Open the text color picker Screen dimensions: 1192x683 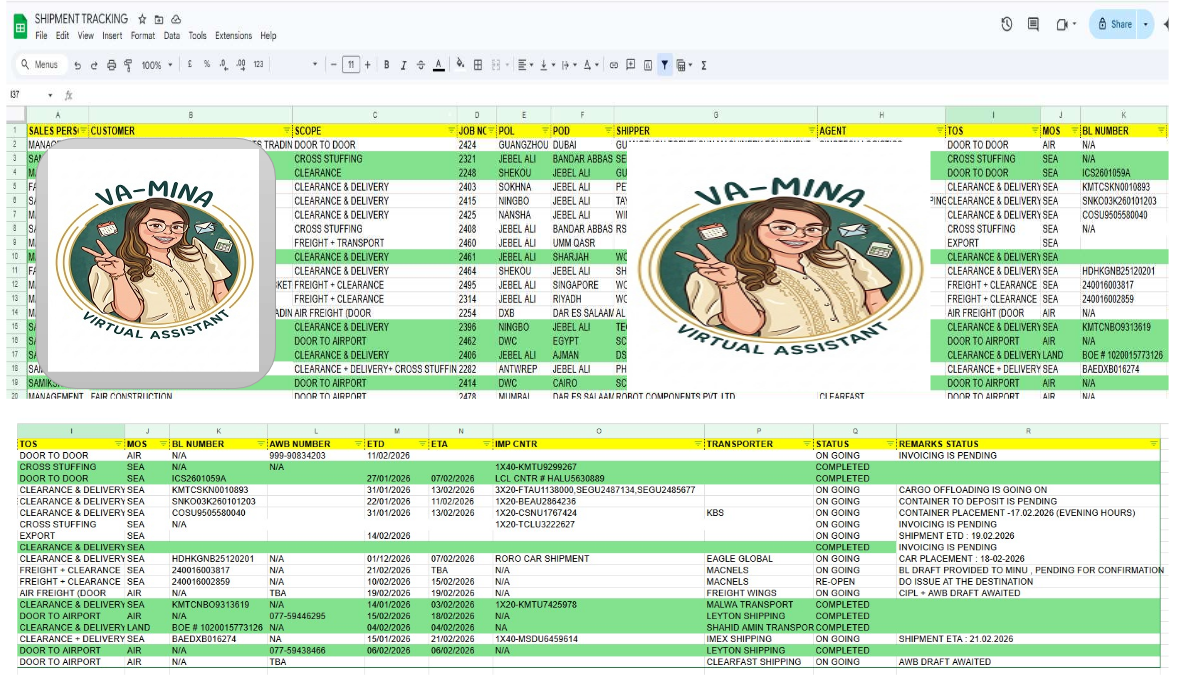[439, 65]
